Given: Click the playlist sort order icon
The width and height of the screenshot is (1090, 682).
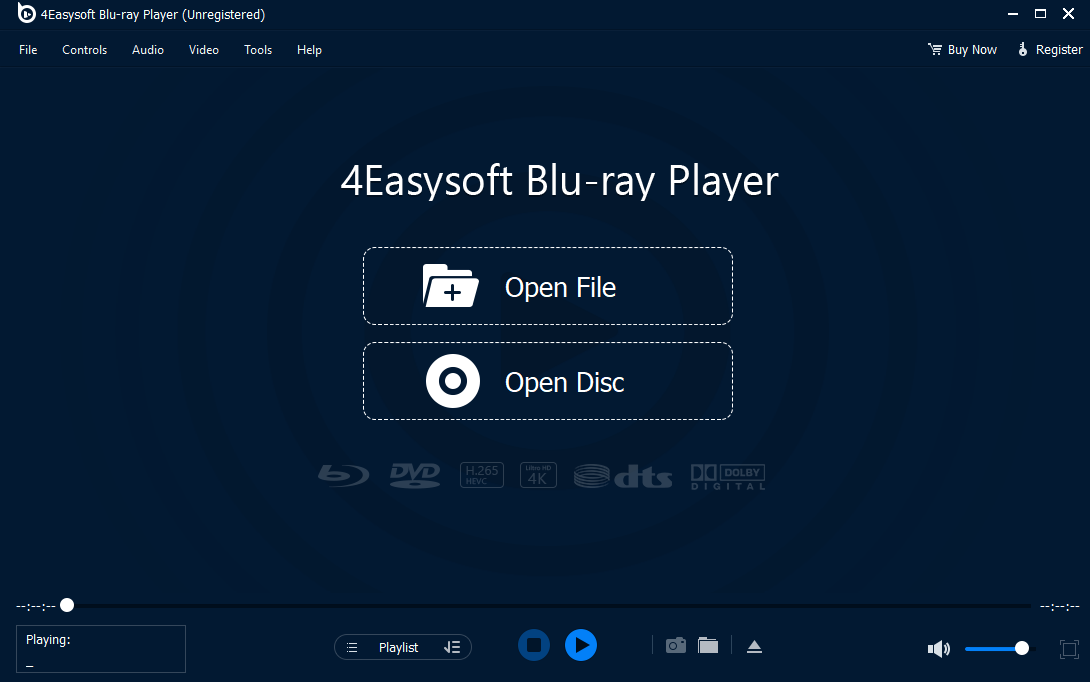Looking at the screenshot, I should pyautogui.click(x=452, y=647).
